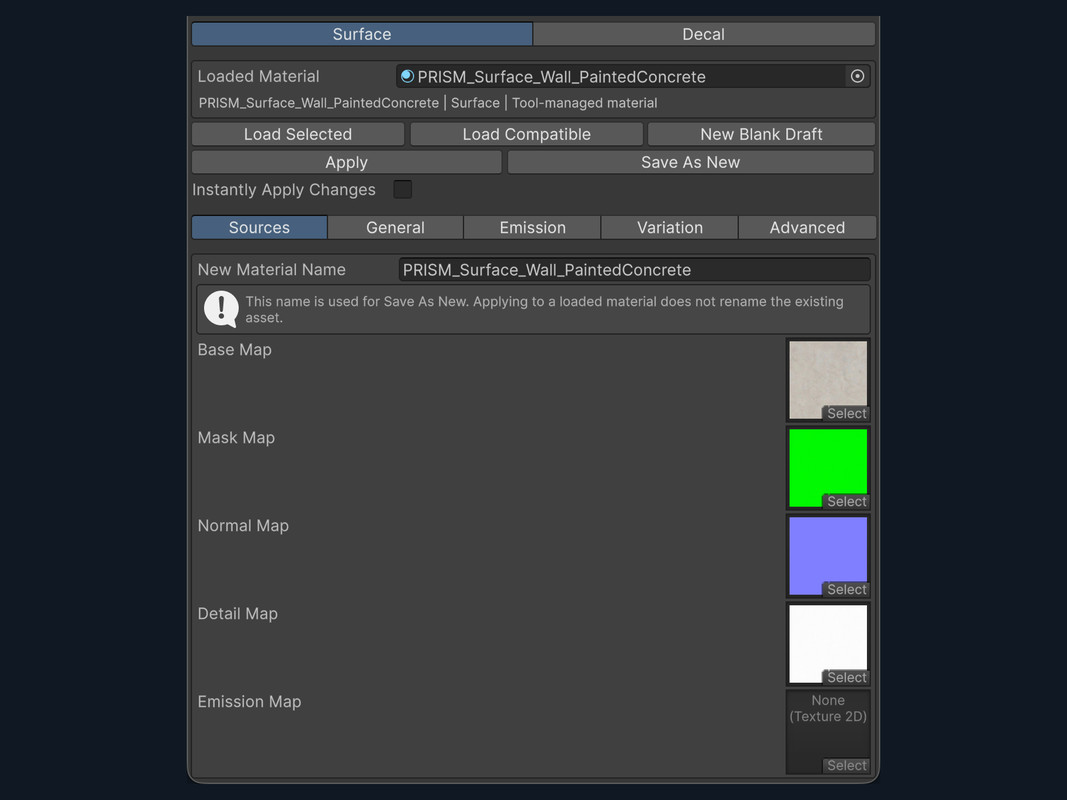Apply changes to the material
The height and width of the screenshot is (800, 1067).
pyautogui.click(x=346, y=162)
